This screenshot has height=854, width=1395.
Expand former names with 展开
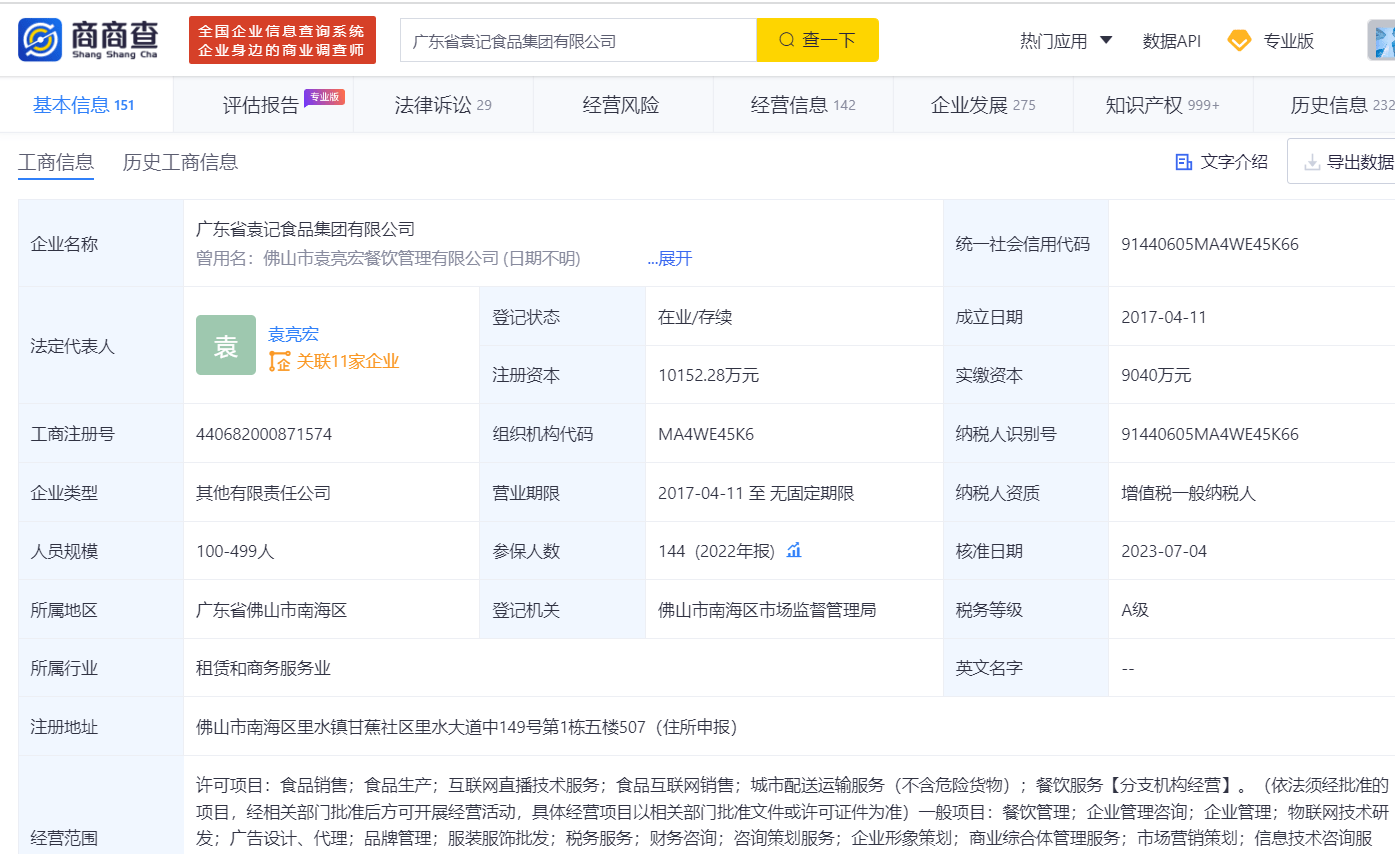coord(669,259)
